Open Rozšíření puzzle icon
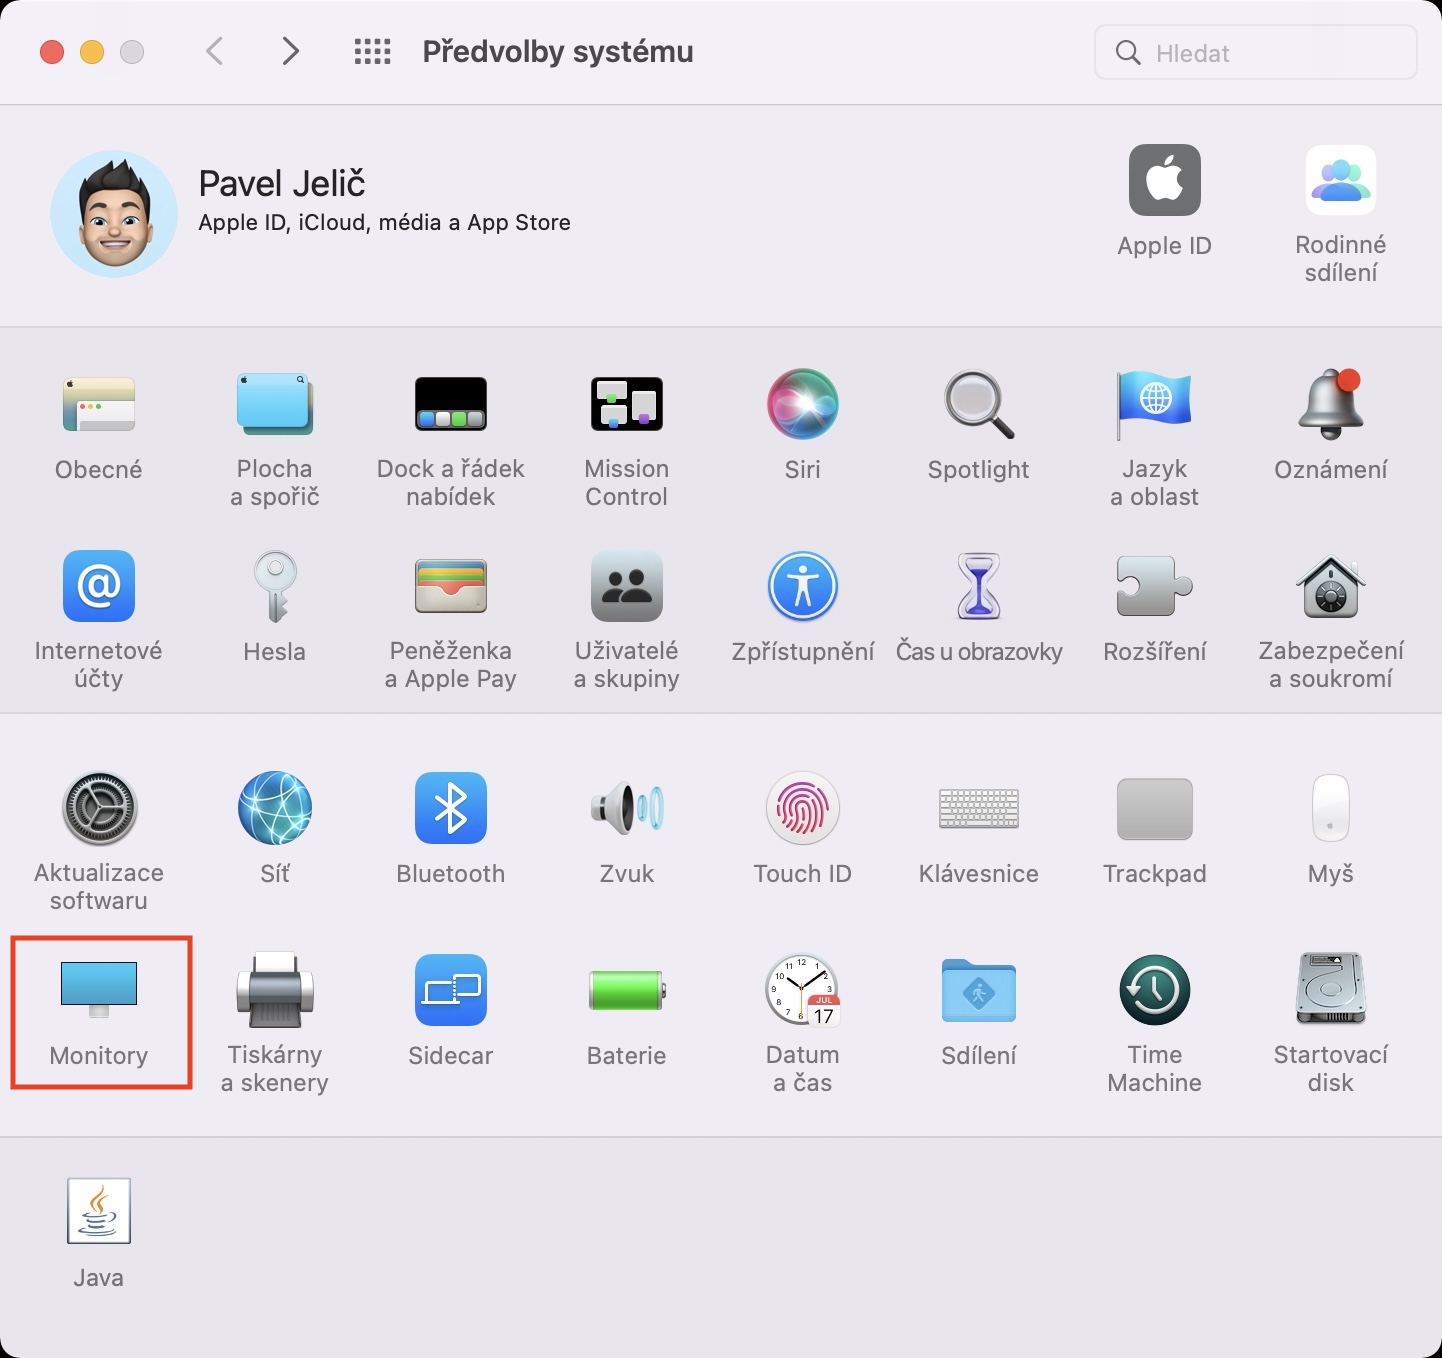Screen dimensions: 1442x1358 [x=1155, y=586]
